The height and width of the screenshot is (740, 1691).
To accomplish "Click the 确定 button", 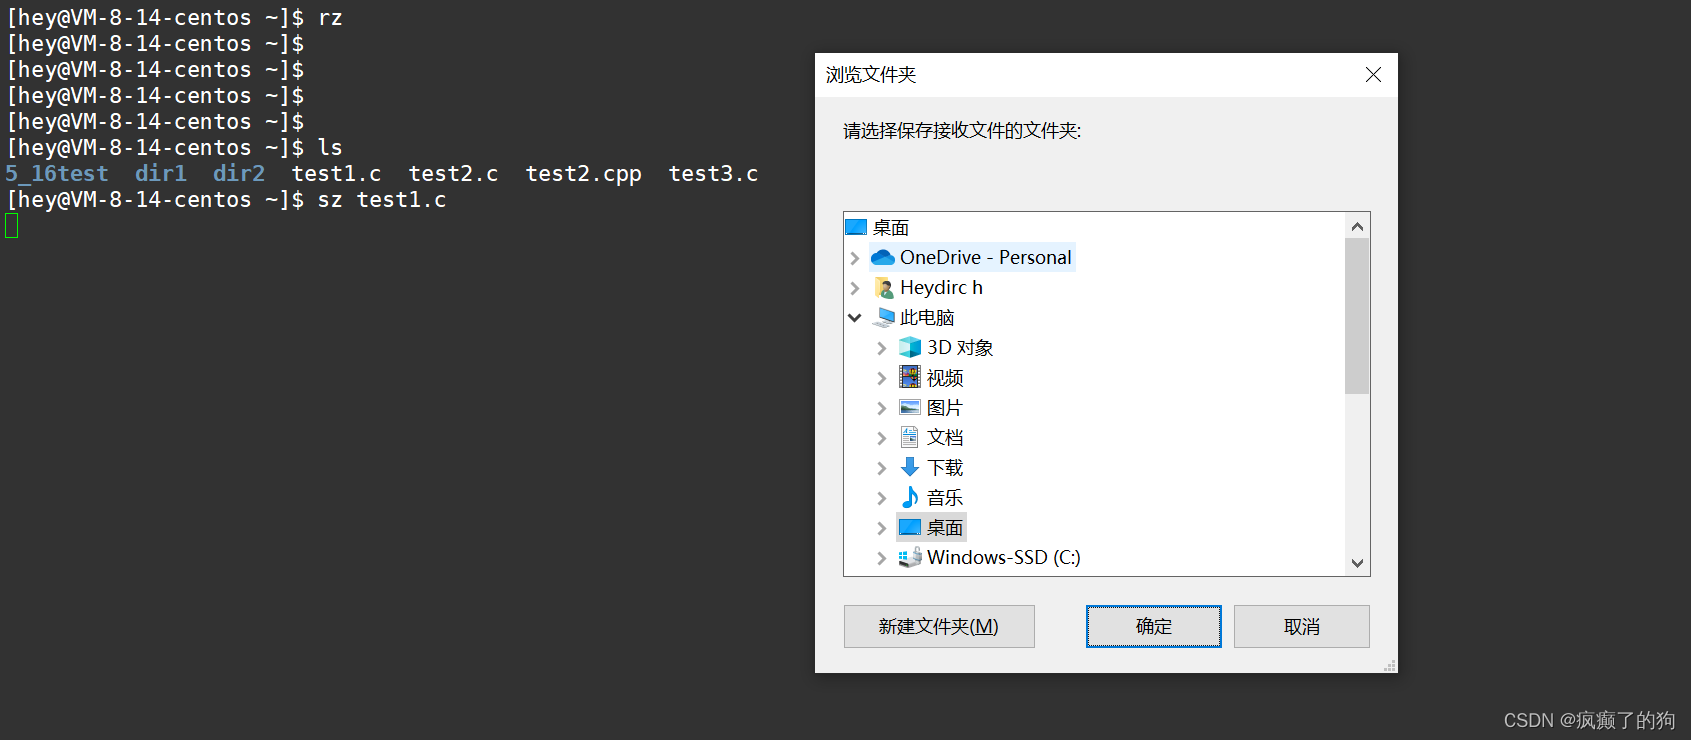I will pyautogui.click(x=1154, y=626).
